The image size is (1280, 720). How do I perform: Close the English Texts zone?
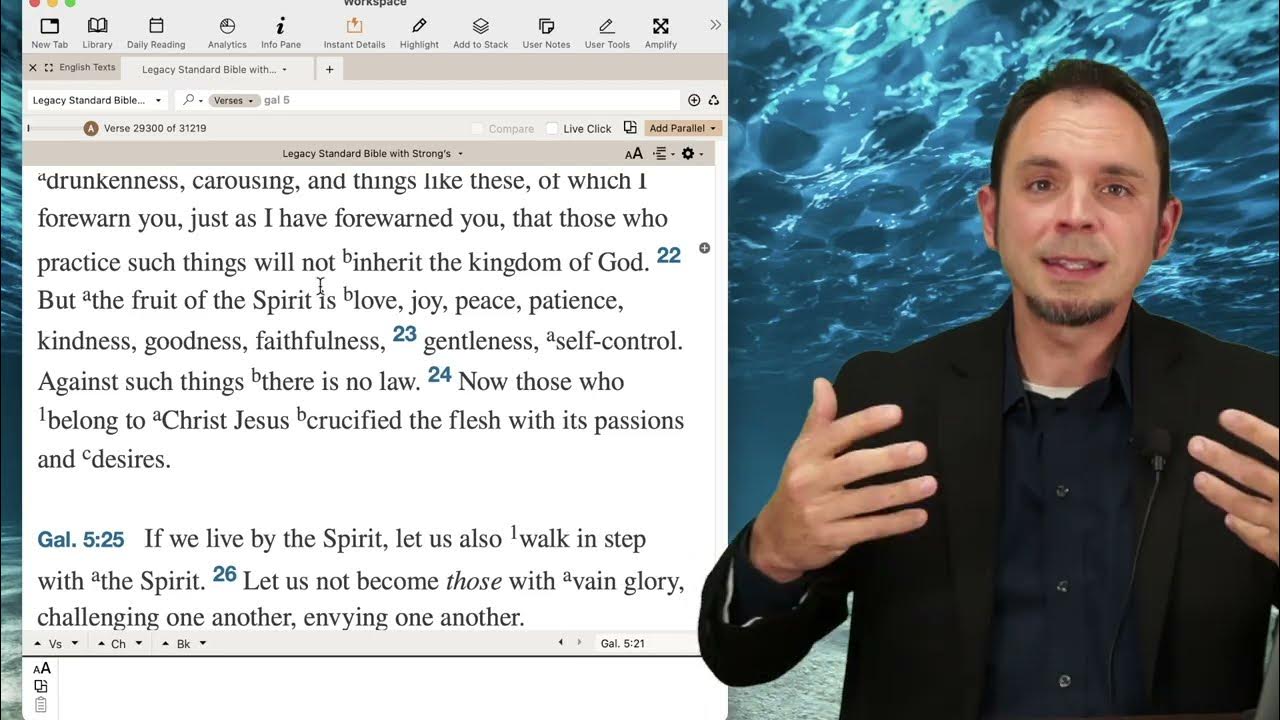[33, 68]
